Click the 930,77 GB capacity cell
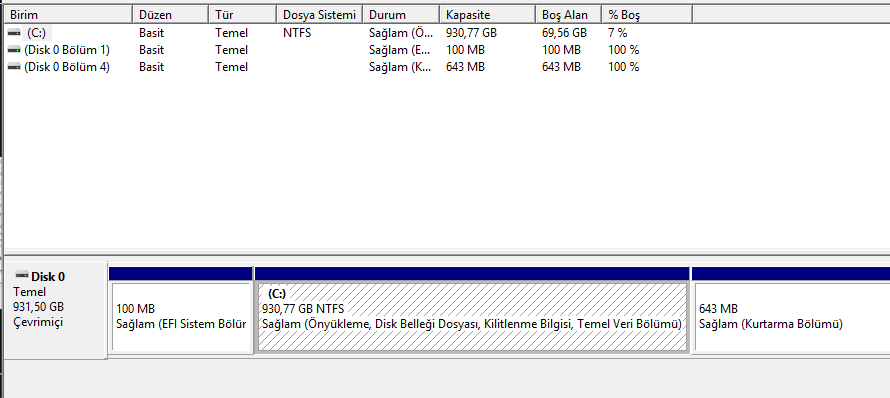Viewport: 890px width, 398px height. [471, 33]
